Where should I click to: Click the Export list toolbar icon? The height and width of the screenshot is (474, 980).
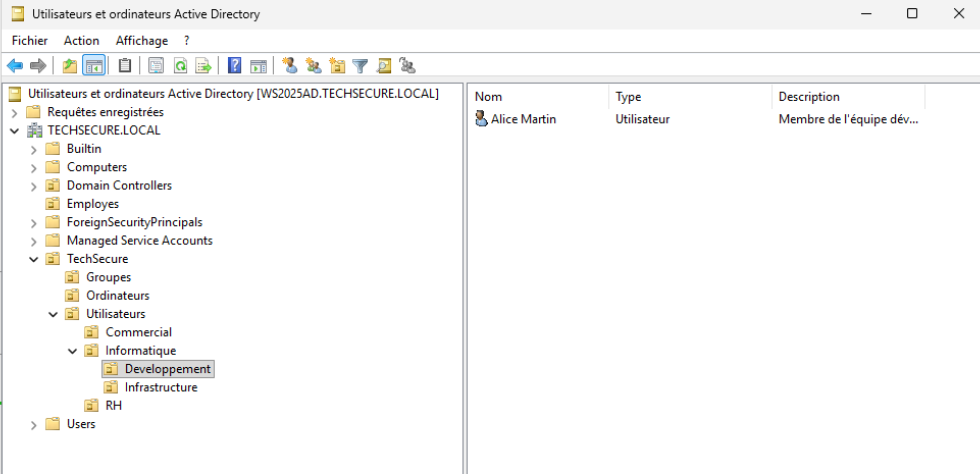[x=203, y=66]
